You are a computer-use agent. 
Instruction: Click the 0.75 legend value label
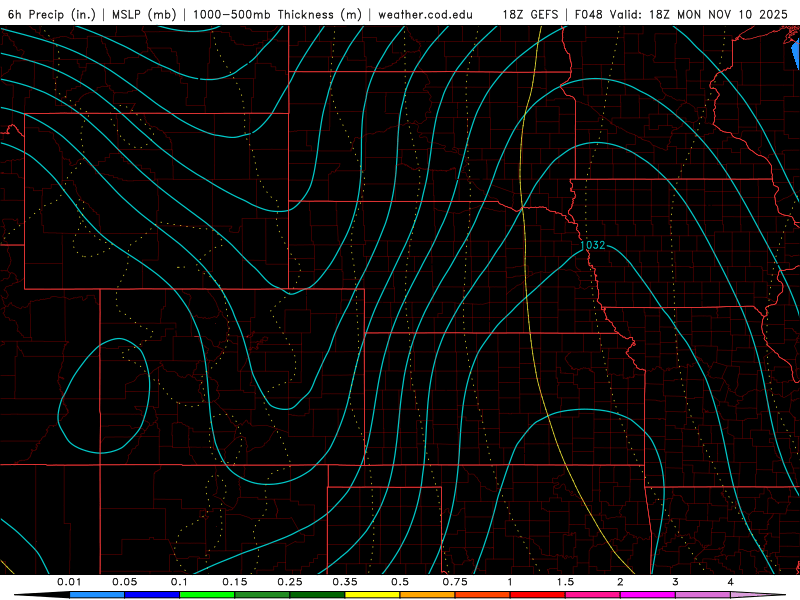[x=455, y=582]
